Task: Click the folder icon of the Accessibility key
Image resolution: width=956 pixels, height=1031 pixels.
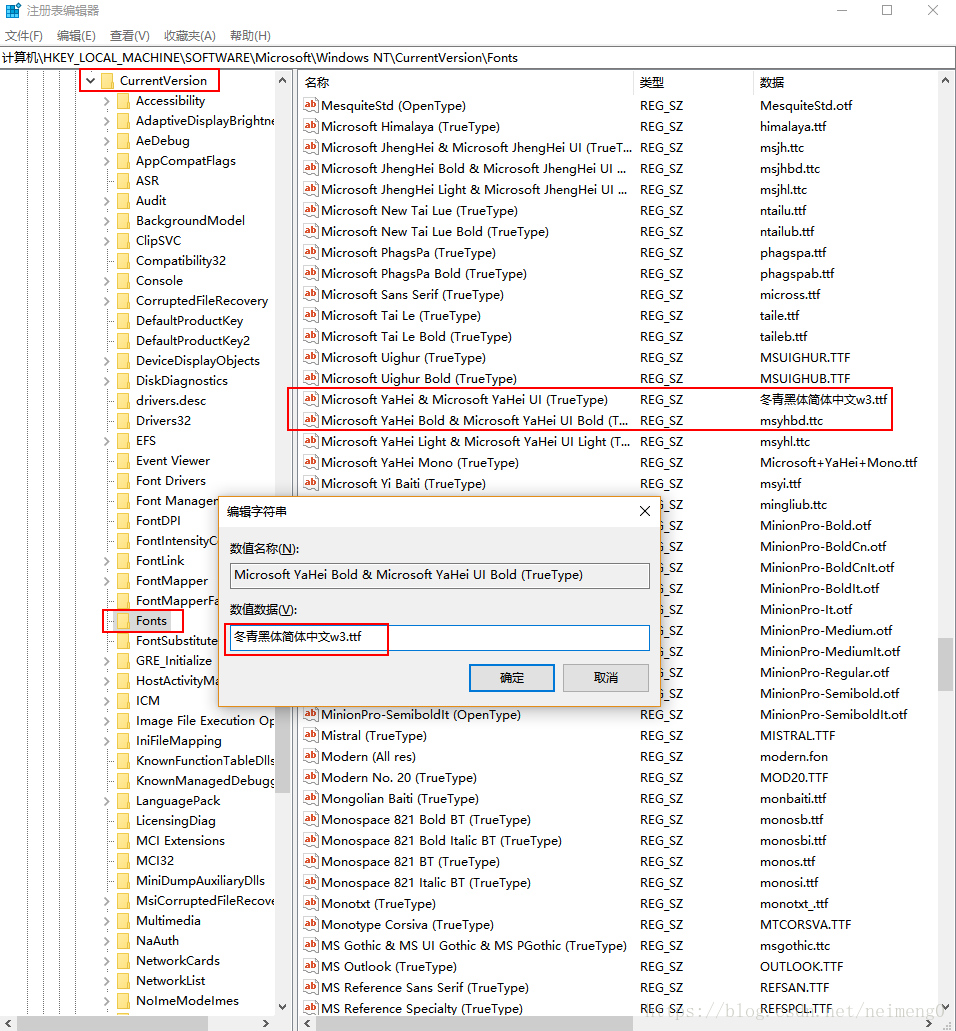Action: click(x=123, y=101)
